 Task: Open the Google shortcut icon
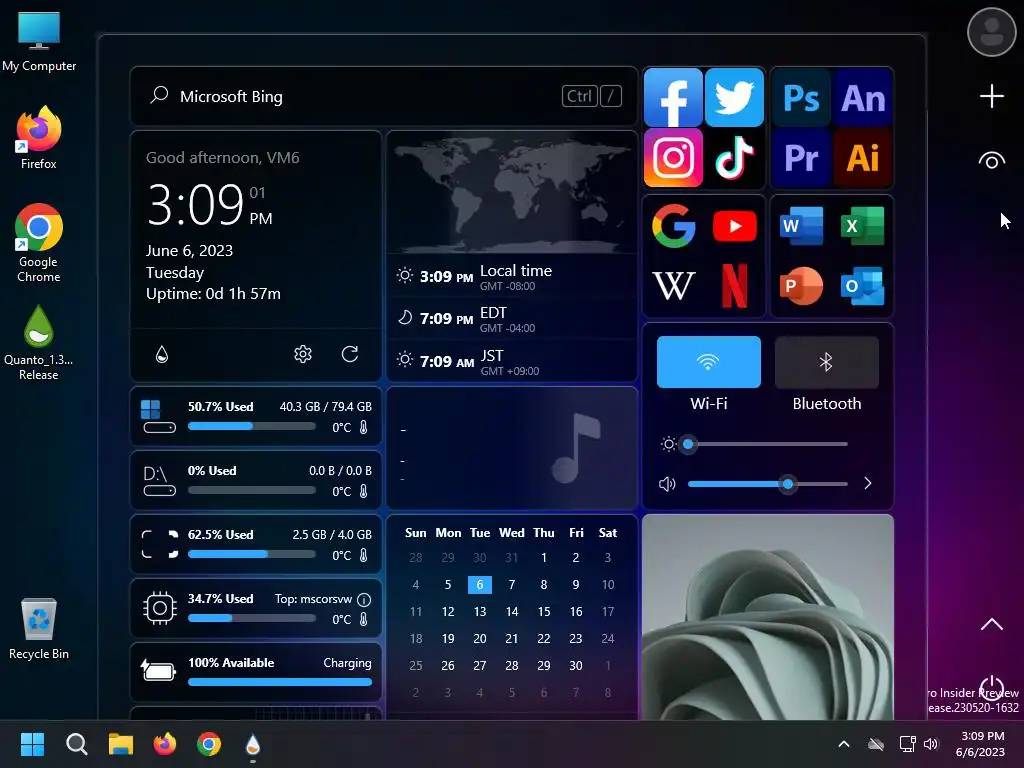pos(673,226)
